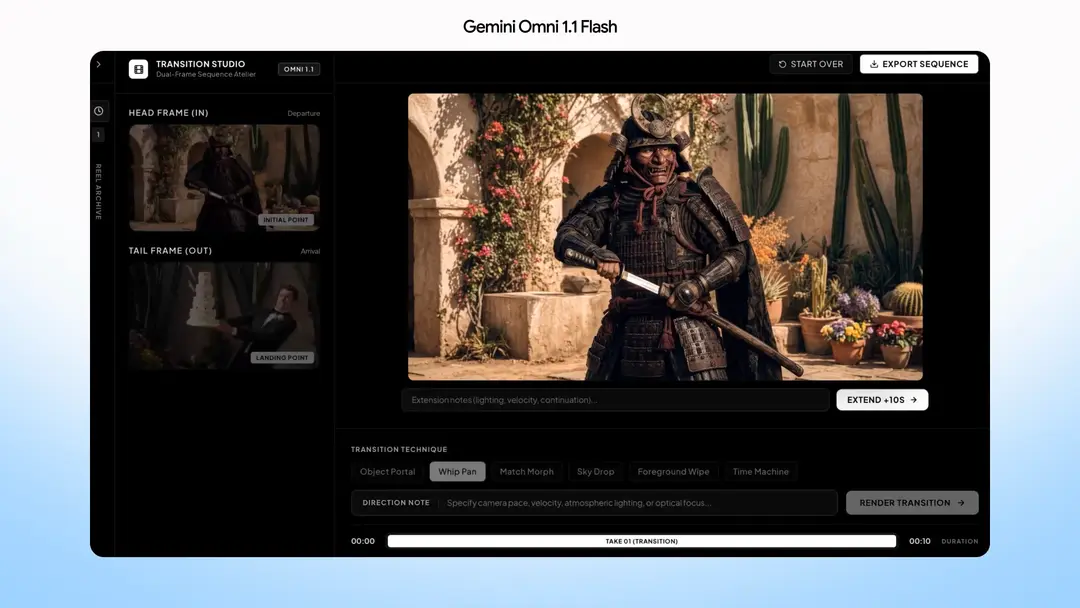Open the reel archive clock icon
This screenshot has width=1080, height=608.
point(98,111)
